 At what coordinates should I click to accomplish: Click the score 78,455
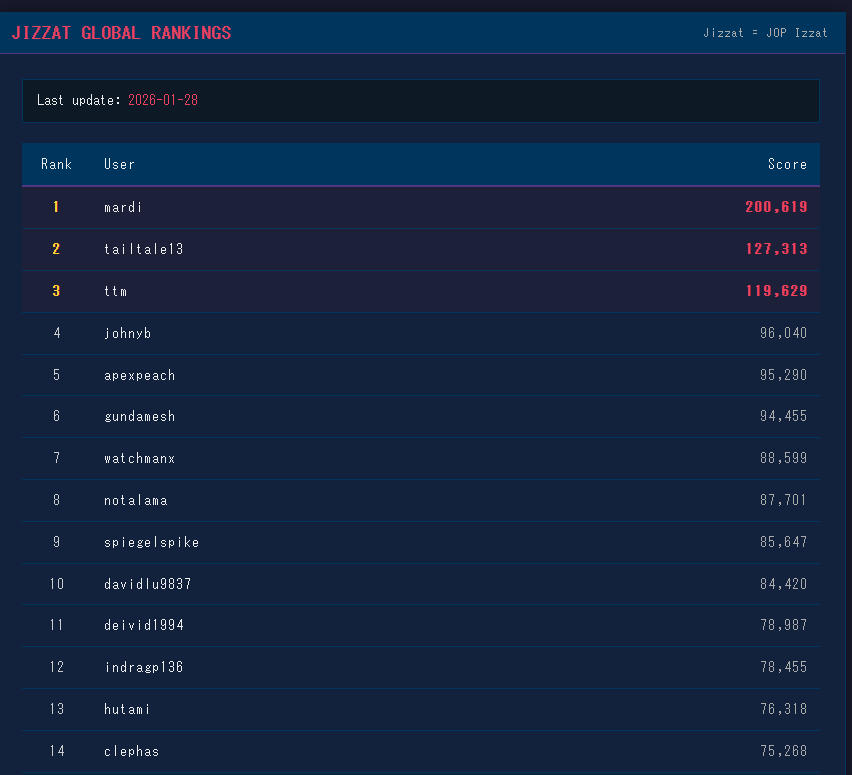point(784,667)
